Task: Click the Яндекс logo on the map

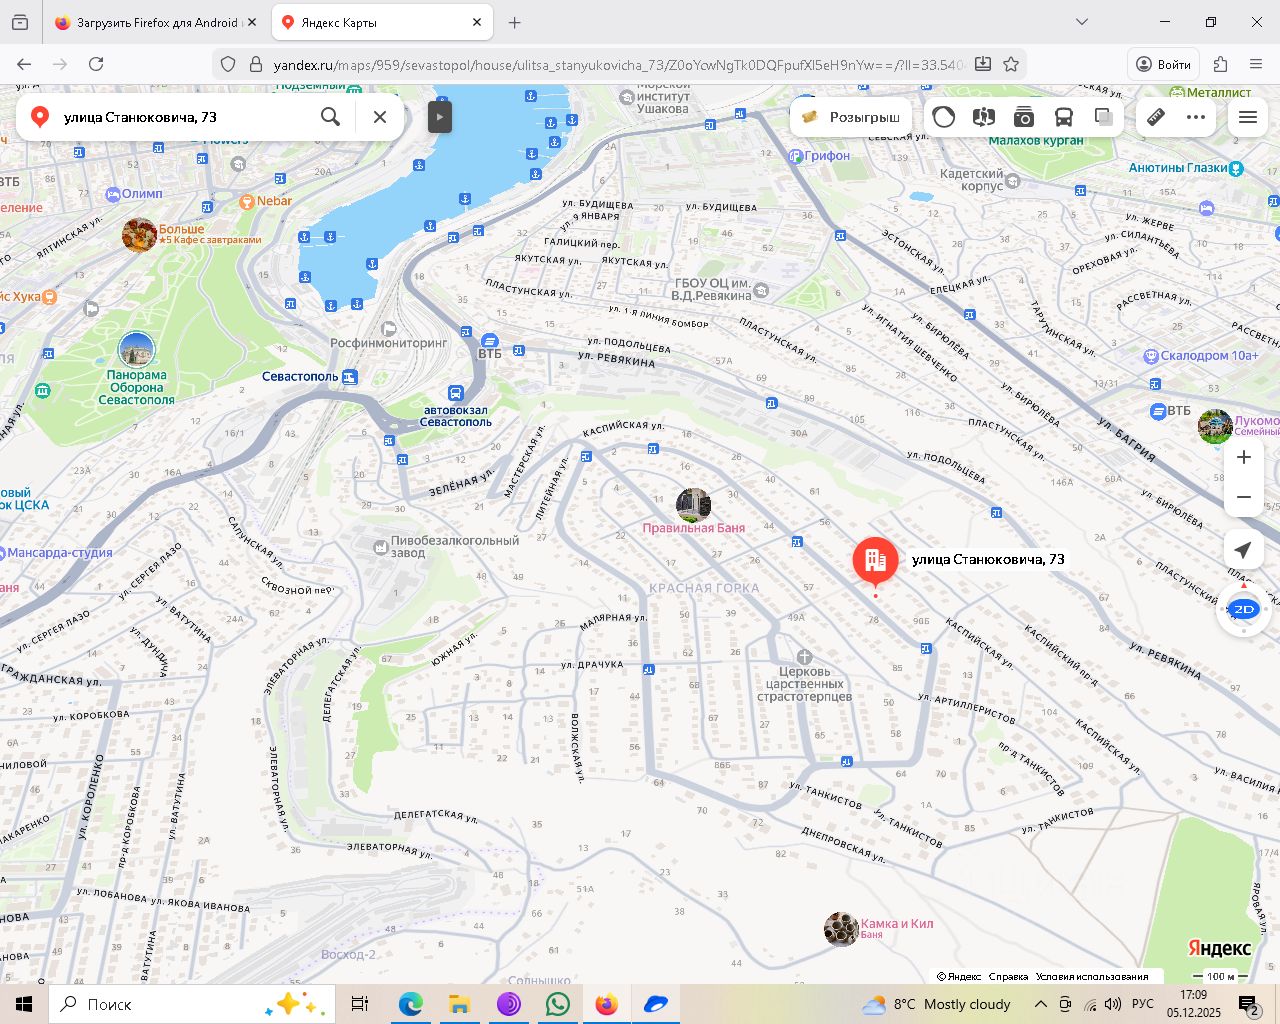Action: 1219,948
